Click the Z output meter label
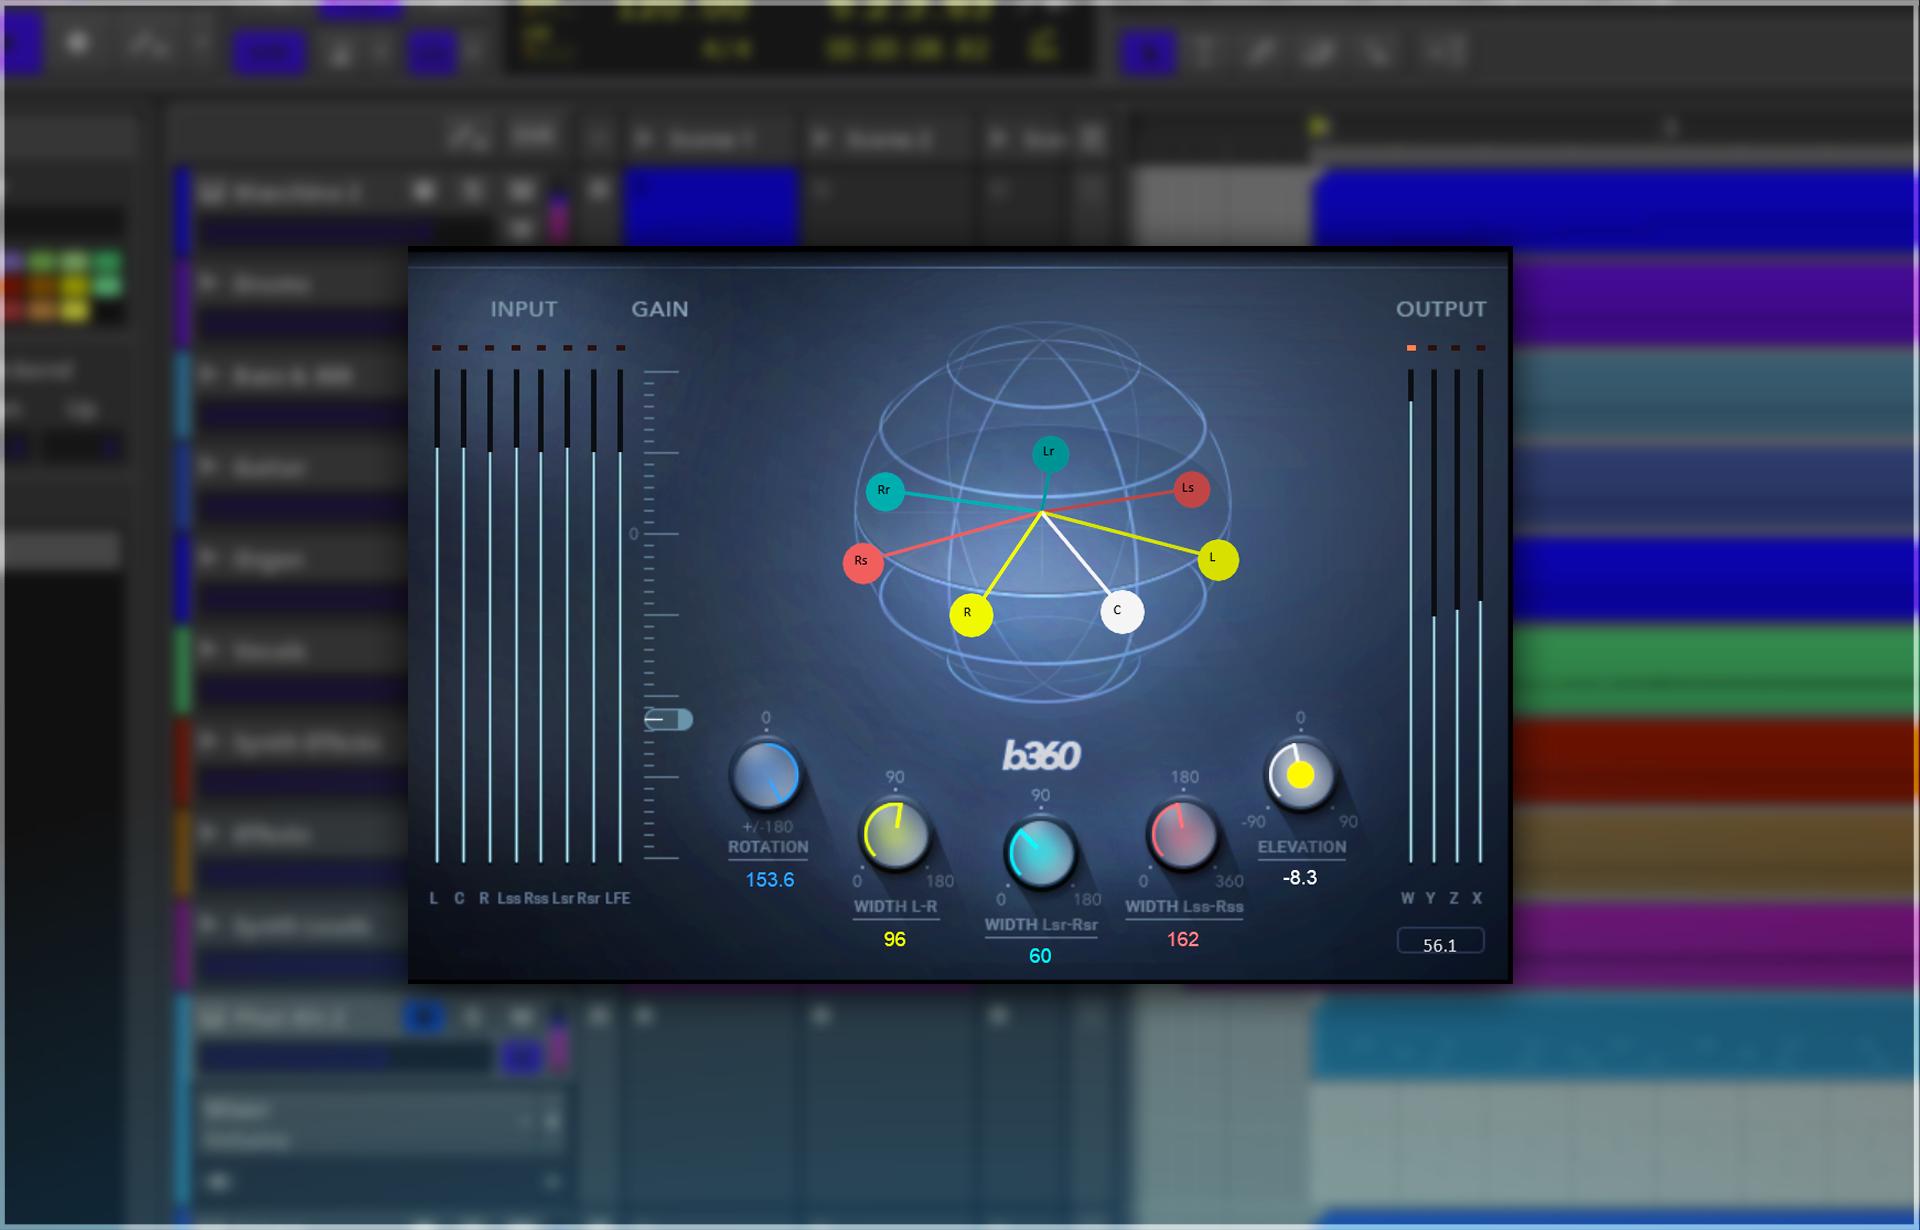The height and width of the screenshot is (1230, 1920). point(1454,898)
